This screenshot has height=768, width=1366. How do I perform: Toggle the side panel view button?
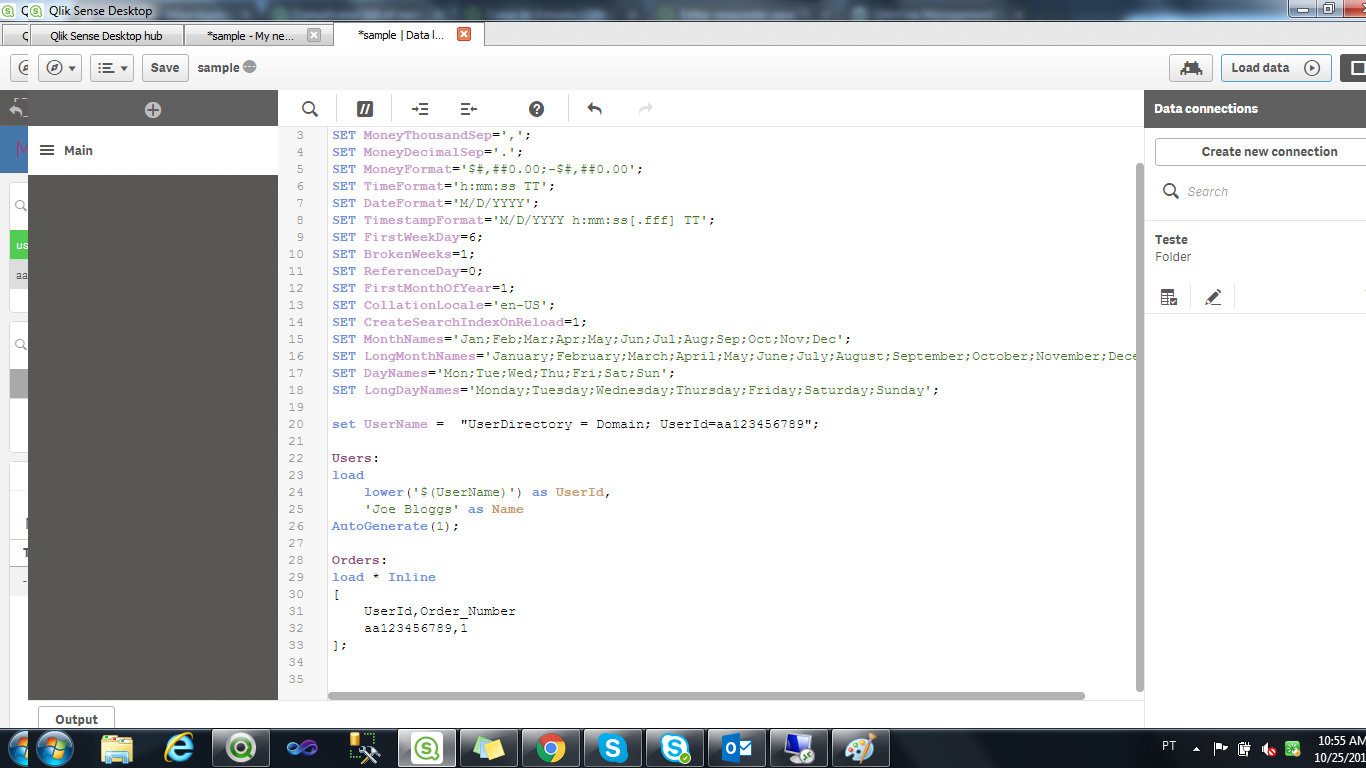(x=1354, y=68)
